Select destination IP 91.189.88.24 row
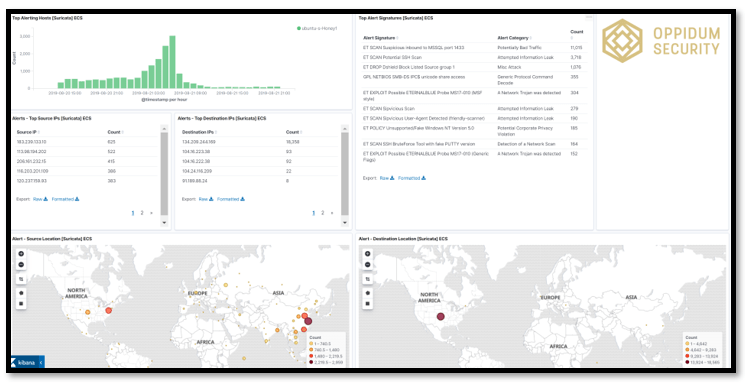 (x=260, y=181)
